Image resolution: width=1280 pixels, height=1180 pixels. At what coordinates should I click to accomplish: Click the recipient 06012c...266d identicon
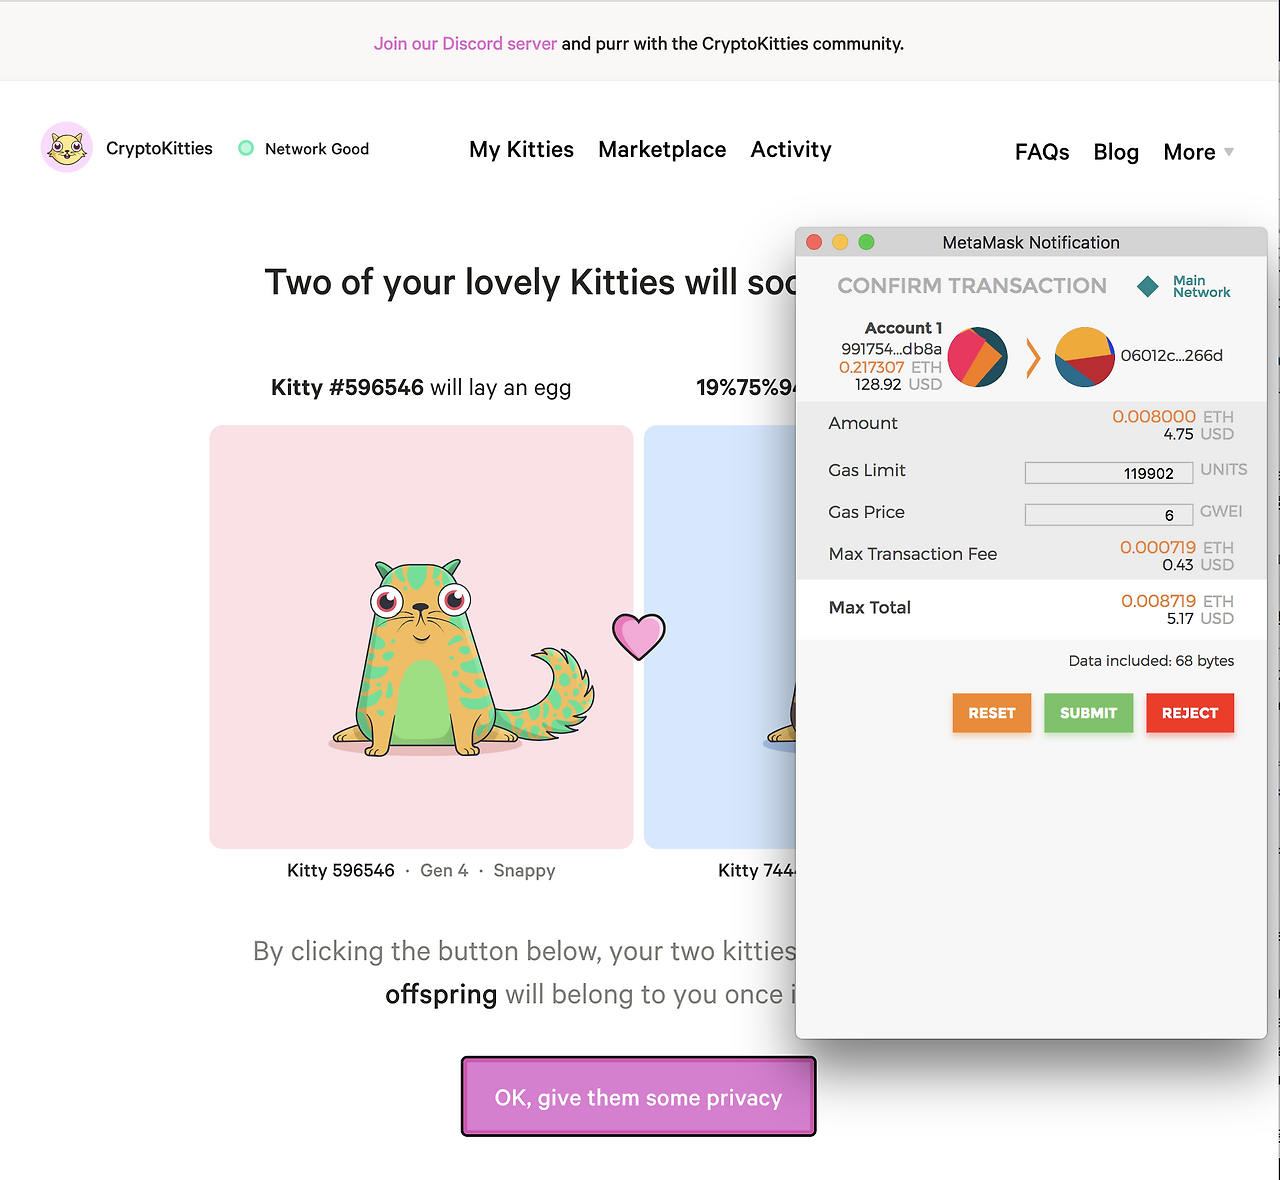[x=1085, y=357]
